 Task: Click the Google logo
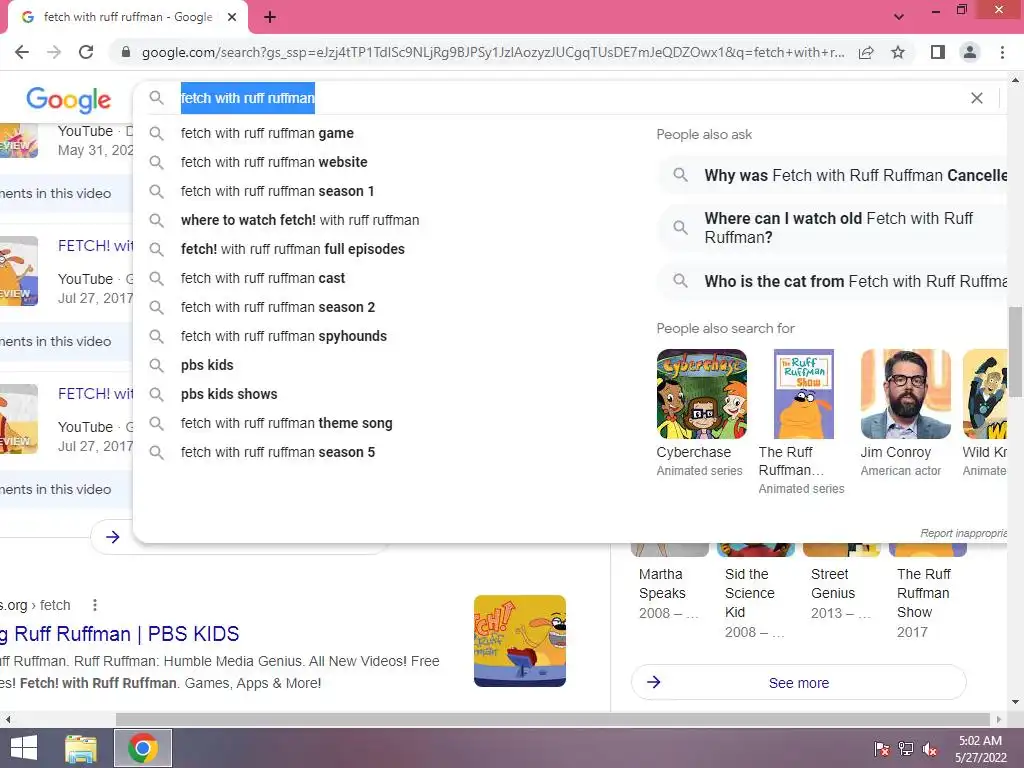click(x=69, y=100)
